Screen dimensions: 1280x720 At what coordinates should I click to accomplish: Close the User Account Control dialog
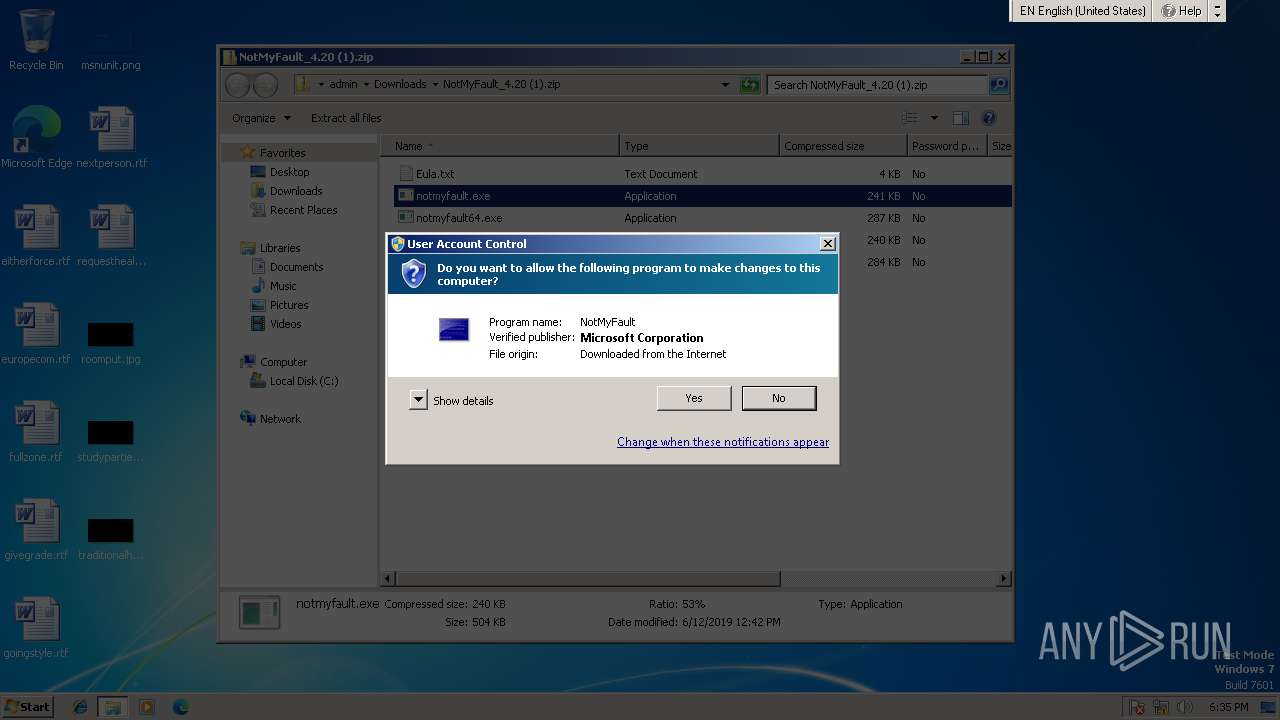tap(827, 244)
